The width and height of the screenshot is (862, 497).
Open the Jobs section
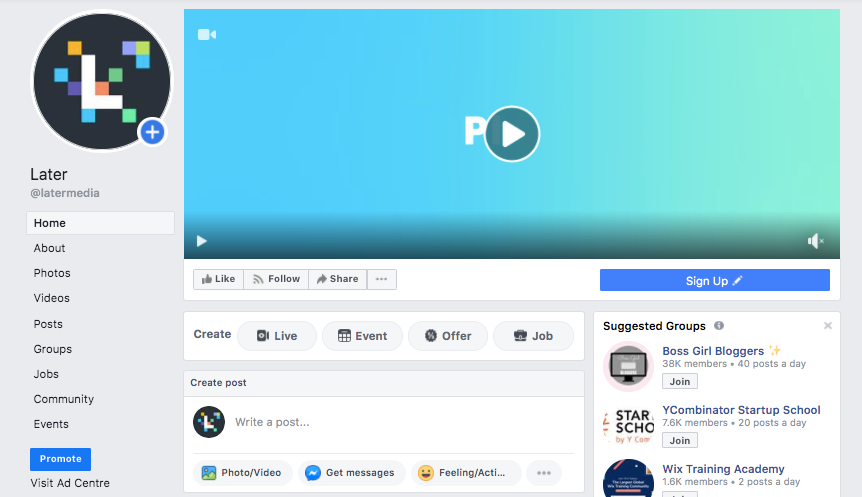46,374
